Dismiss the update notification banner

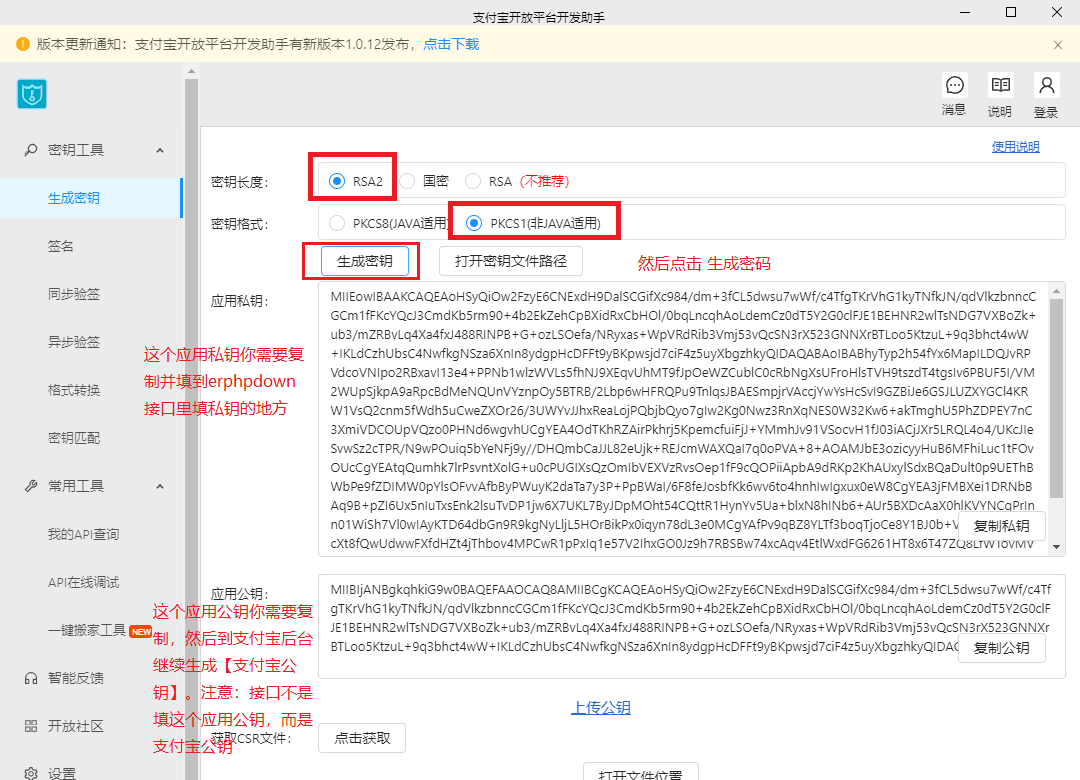pyautogui.click(x=1058, y=45)
